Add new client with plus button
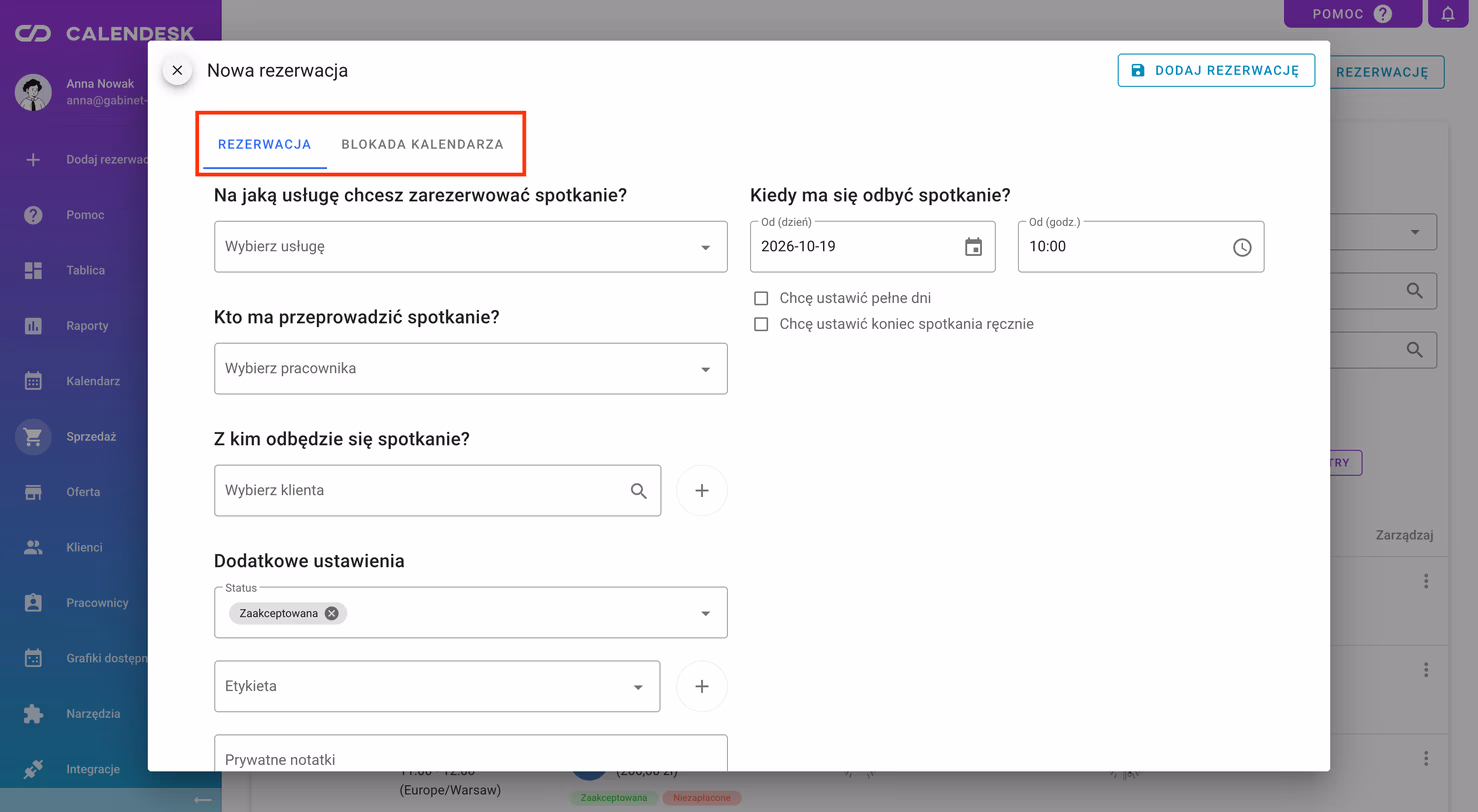The width and height of the screenshot is (1478, 812). click(x=702, y=491)
